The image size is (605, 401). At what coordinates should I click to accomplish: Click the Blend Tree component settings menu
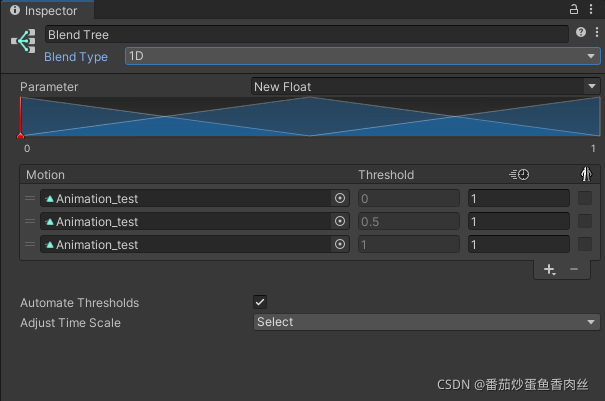coord(597,32)
